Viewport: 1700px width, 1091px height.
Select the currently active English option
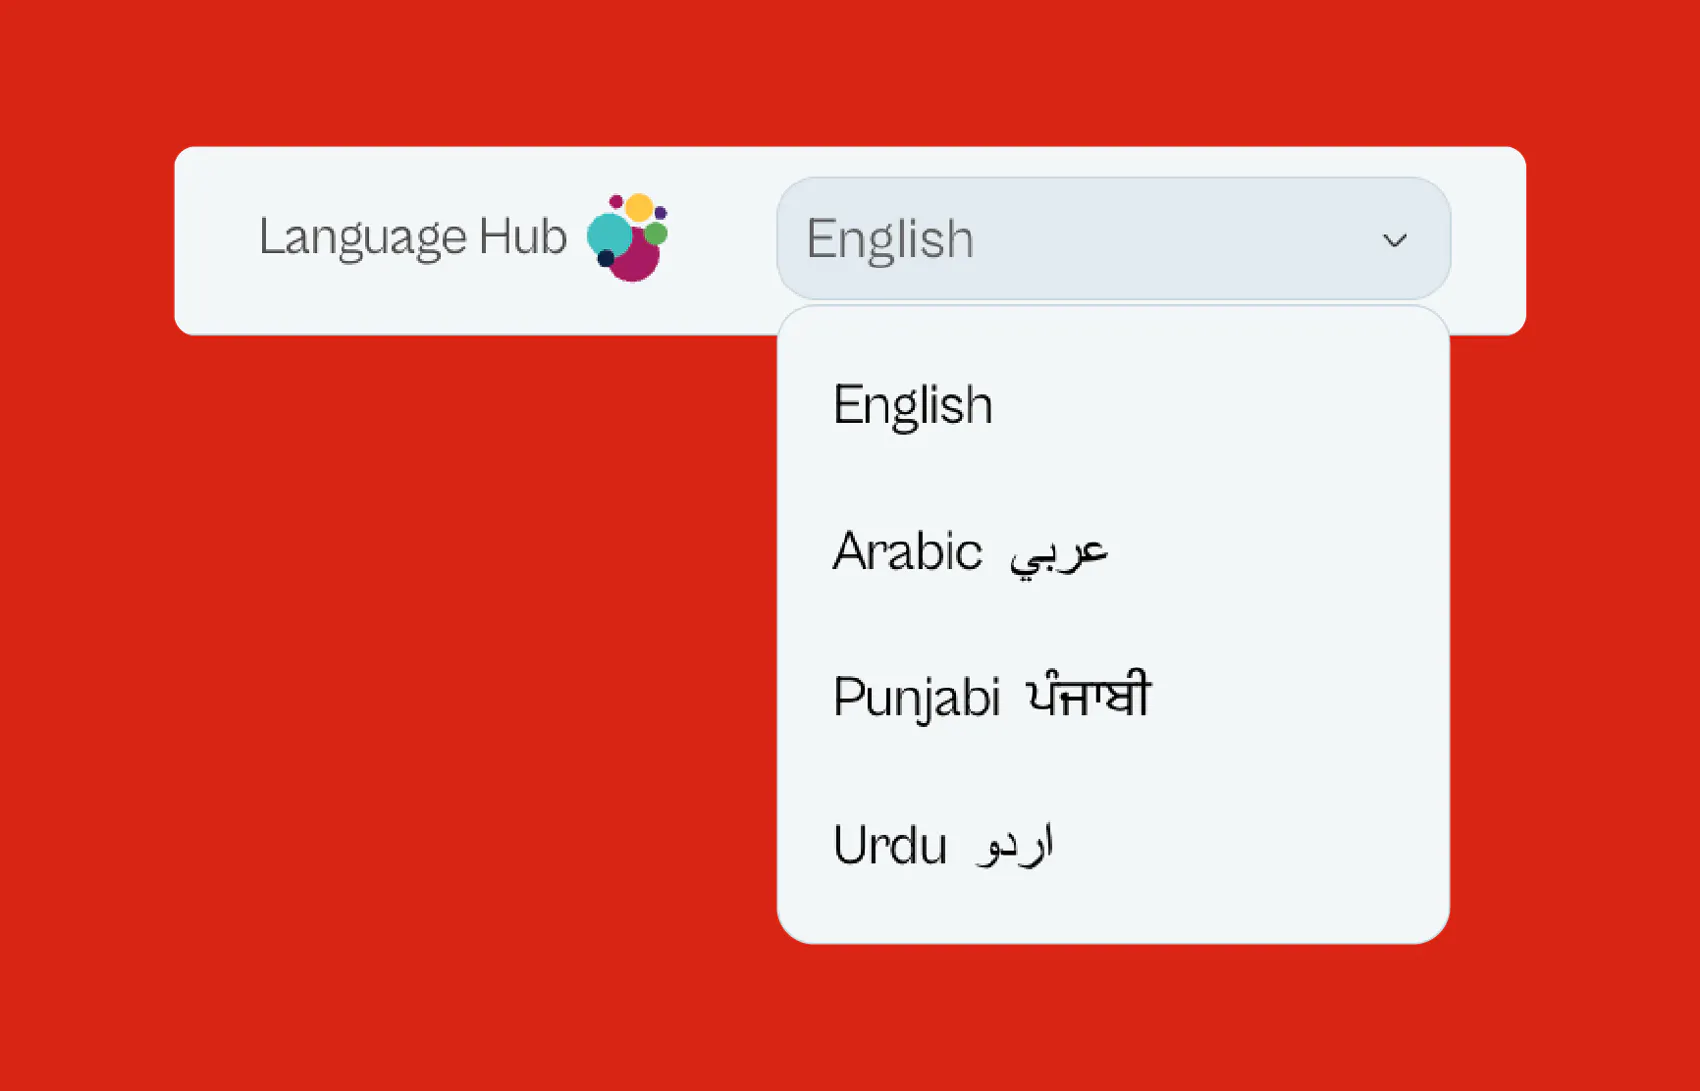coord(913,404)
